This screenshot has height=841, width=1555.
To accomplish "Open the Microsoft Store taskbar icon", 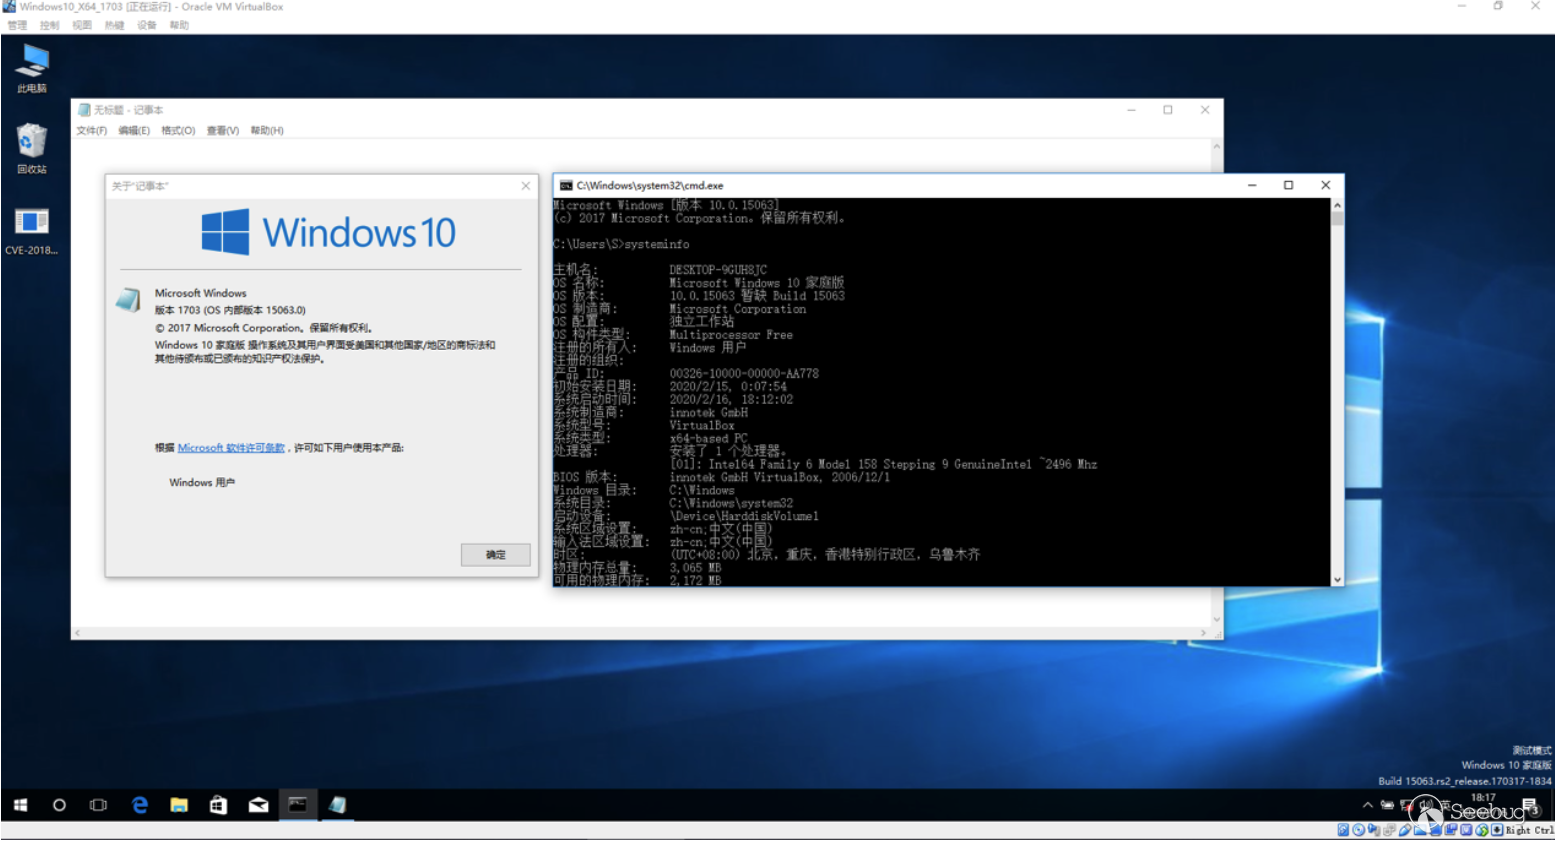I will (218, 805).
